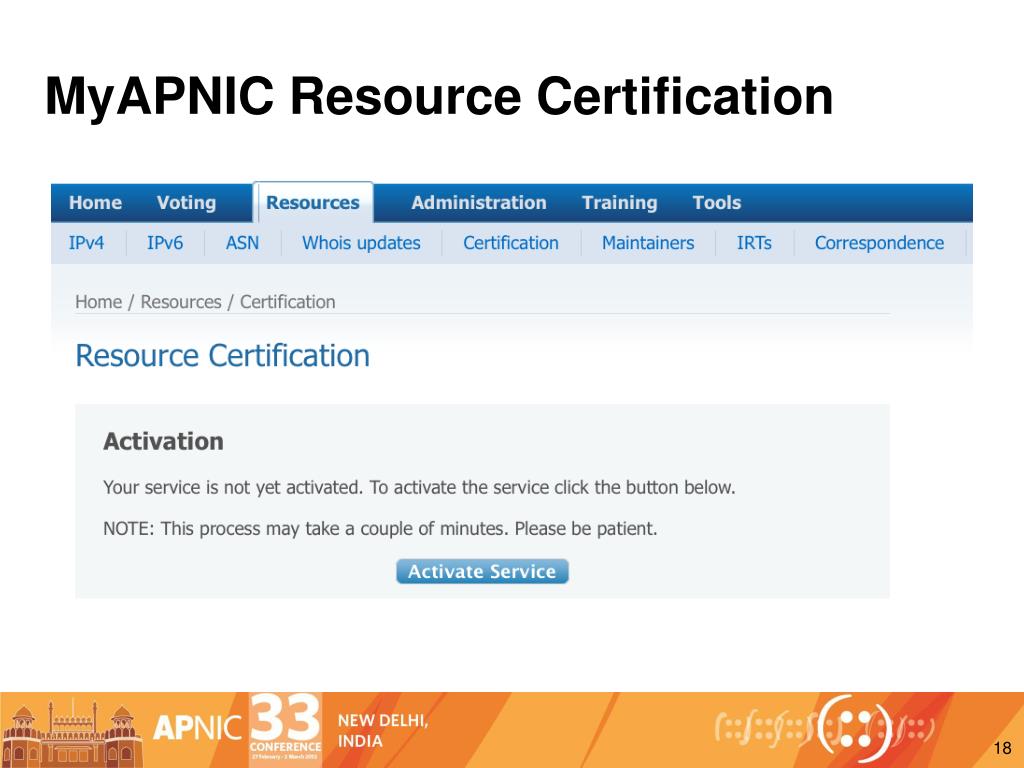The image size is (1024, 768).
Task: Click the Home breadcrumb link
Action: (99, 302)
